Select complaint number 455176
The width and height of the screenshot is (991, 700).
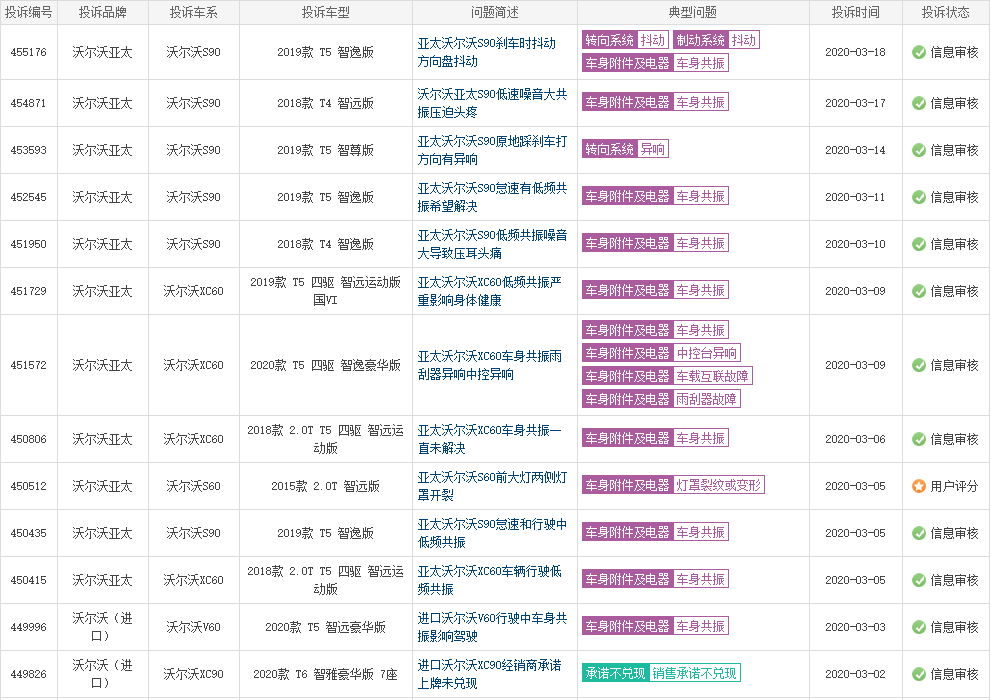[28, 52]
